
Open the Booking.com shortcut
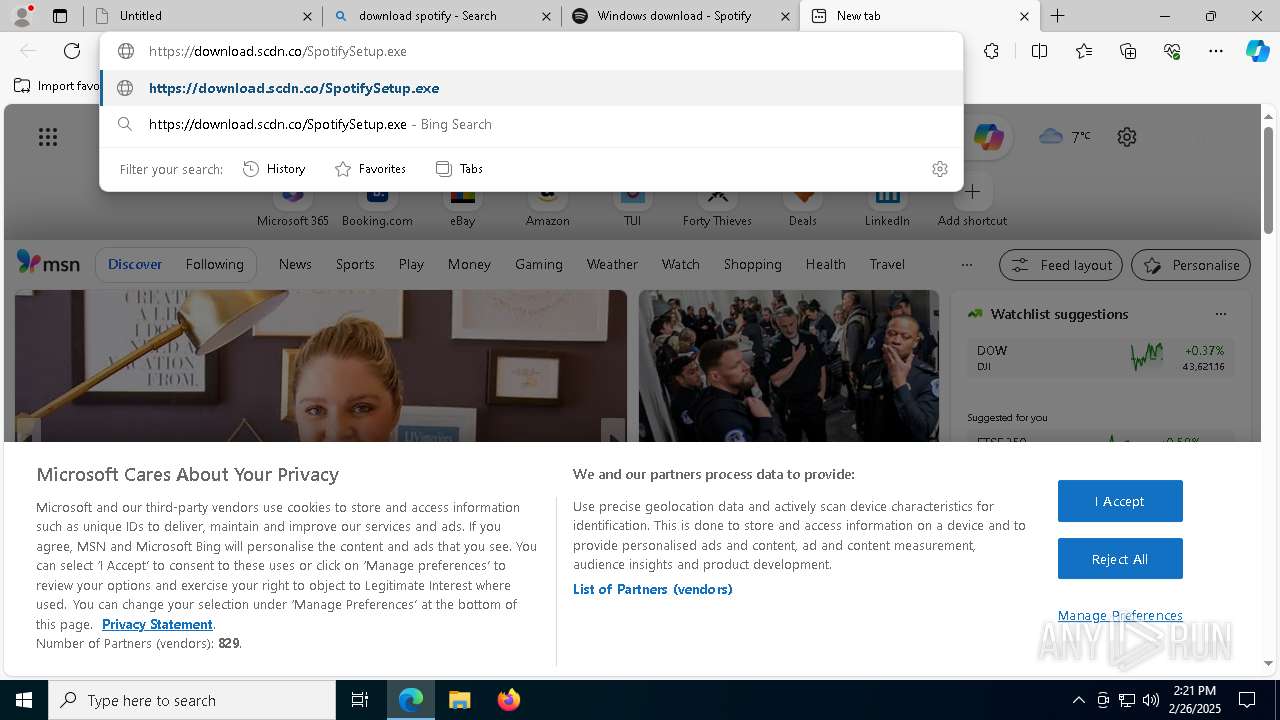[377, 205]
